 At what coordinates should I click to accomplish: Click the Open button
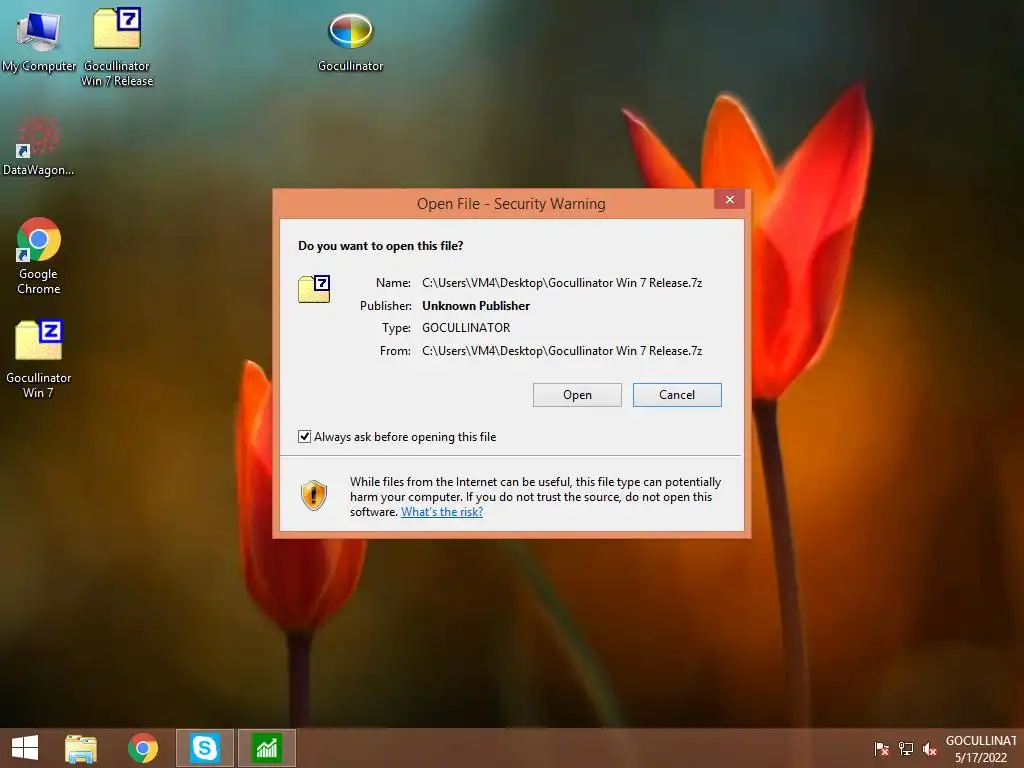pos(577,395)
